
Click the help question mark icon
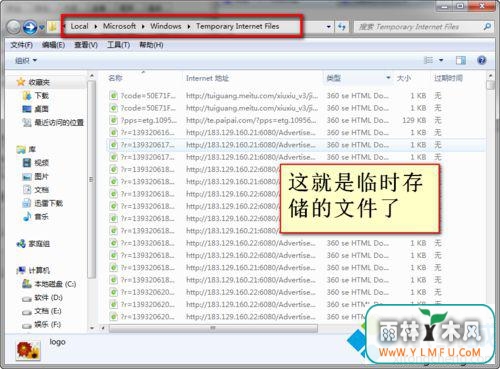coord(481,60)
